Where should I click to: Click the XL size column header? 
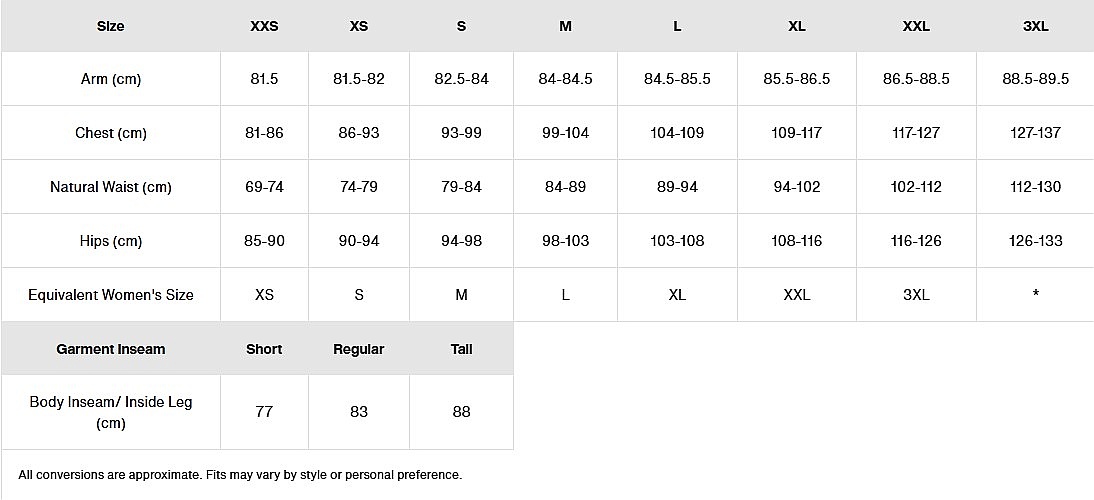click(x=797, y=26)
